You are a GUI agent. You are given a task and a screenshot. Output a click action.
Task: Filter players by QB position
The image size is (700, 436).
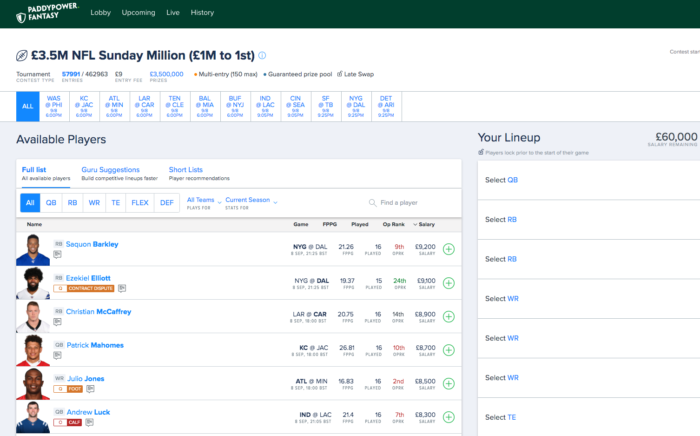click(x=52, y=203)
